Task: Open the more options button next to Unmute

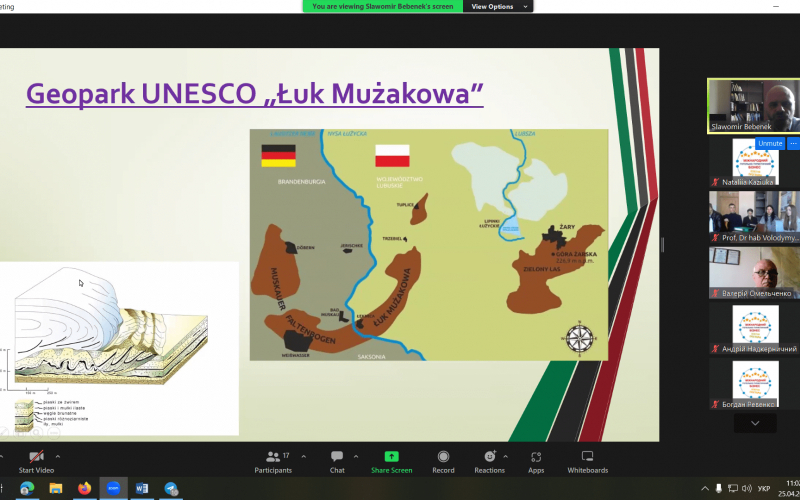Action: [793, 143]
